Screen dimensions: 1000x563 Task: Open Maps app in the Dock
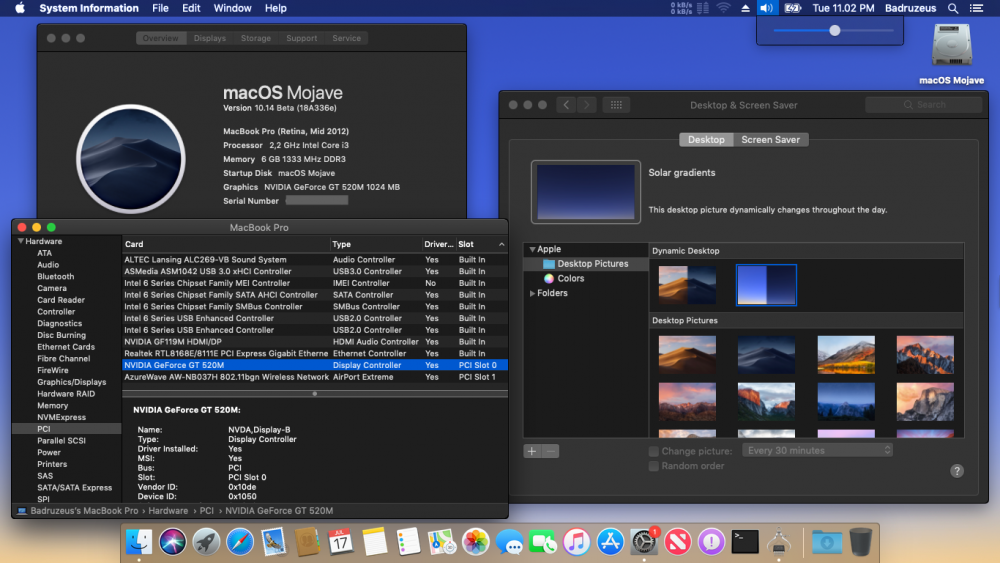pos(441,541)
